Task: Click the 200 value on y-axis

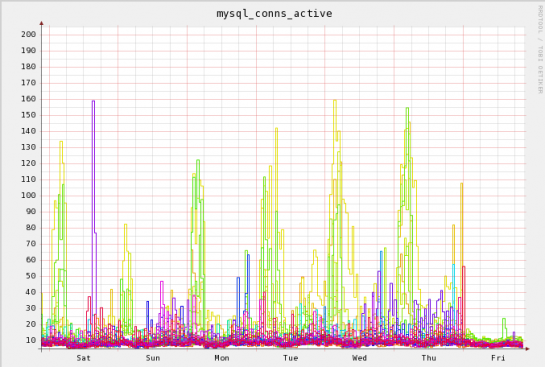Action: coord(29,34)
